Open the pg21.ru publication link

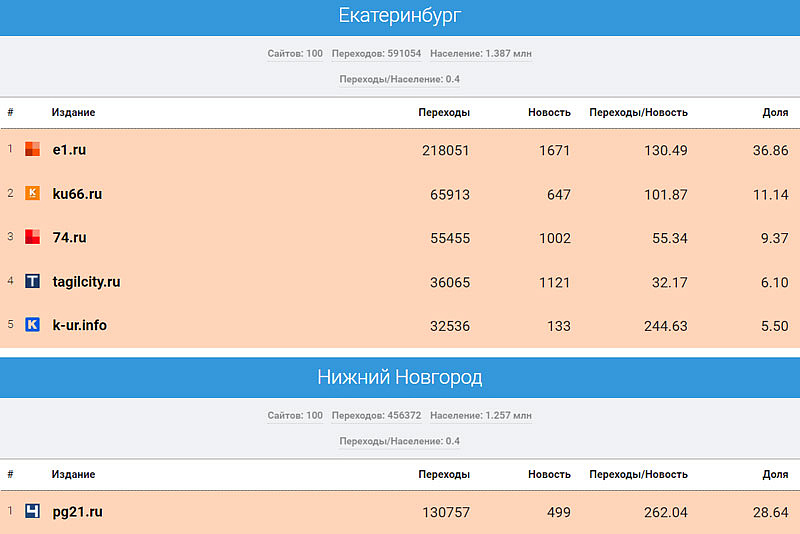[x=77, y=512]
